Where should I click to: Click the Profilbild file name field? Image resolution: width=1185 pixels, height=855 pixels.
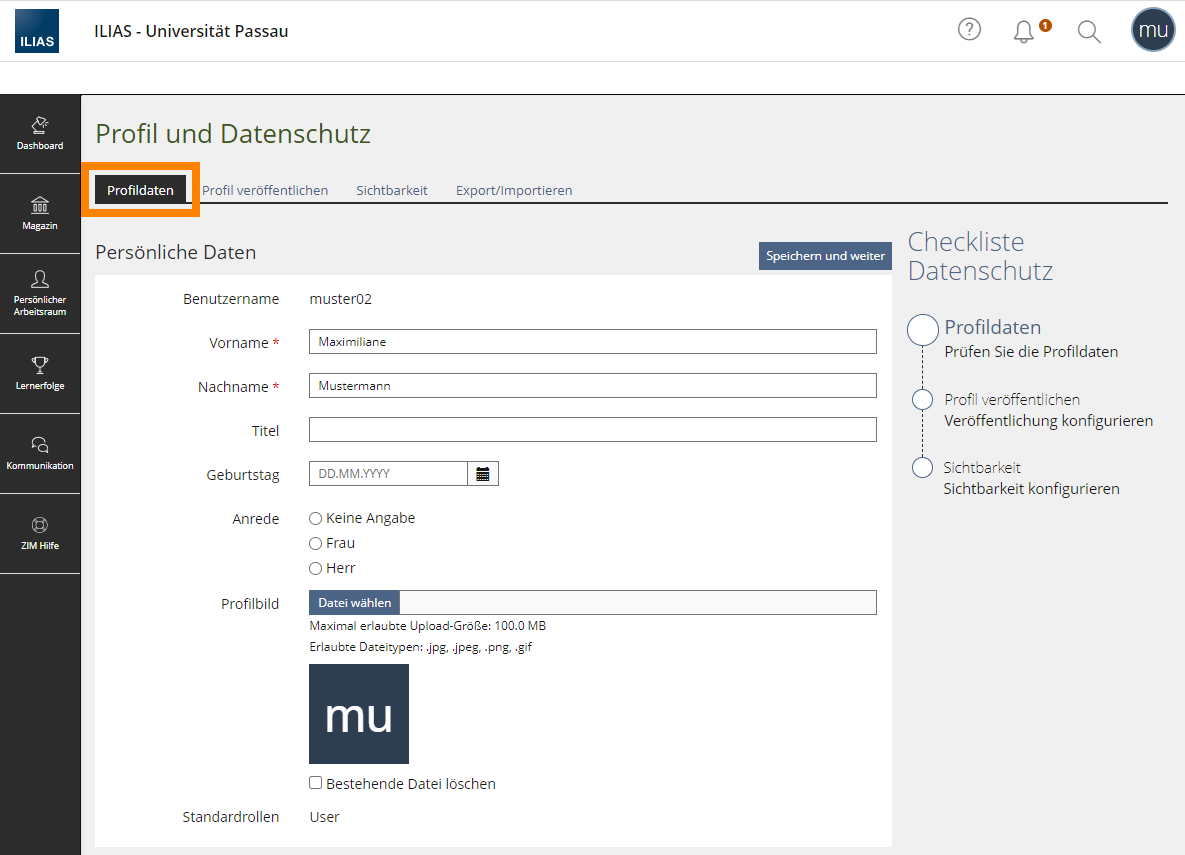[638, 603]
